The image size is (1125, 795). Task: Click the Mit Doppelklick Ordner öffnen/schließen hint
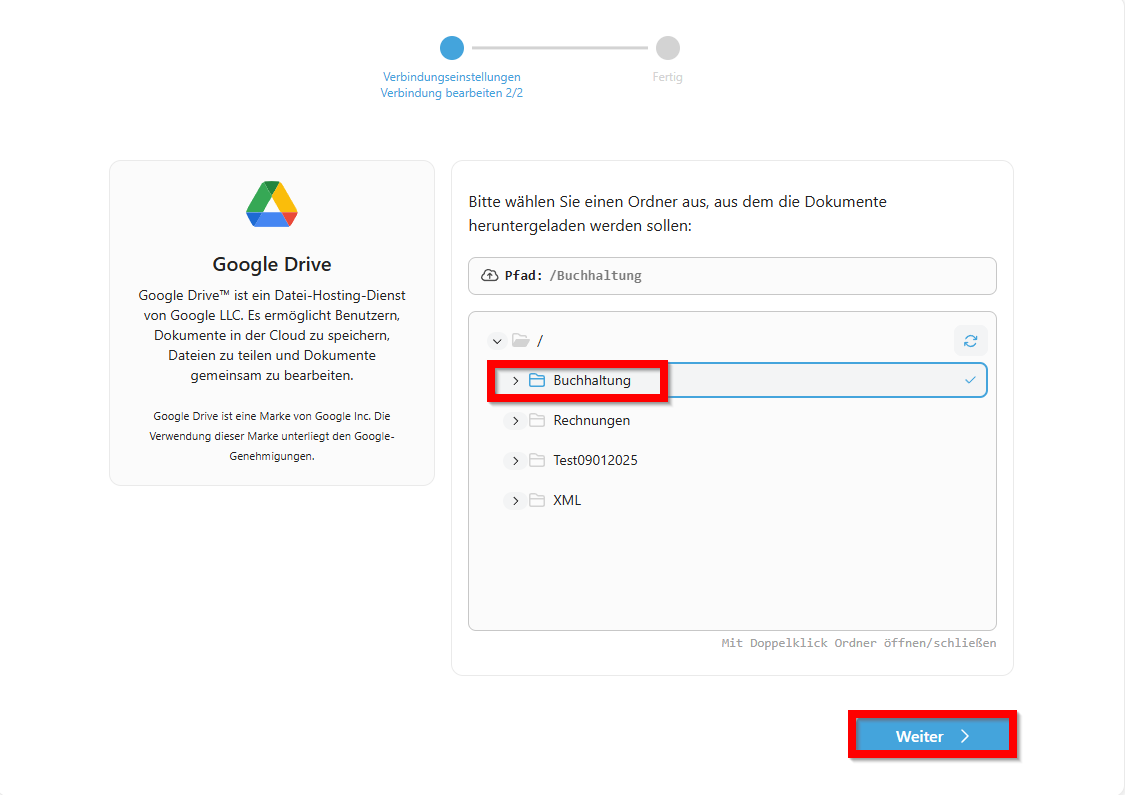[x=859, y=643]
